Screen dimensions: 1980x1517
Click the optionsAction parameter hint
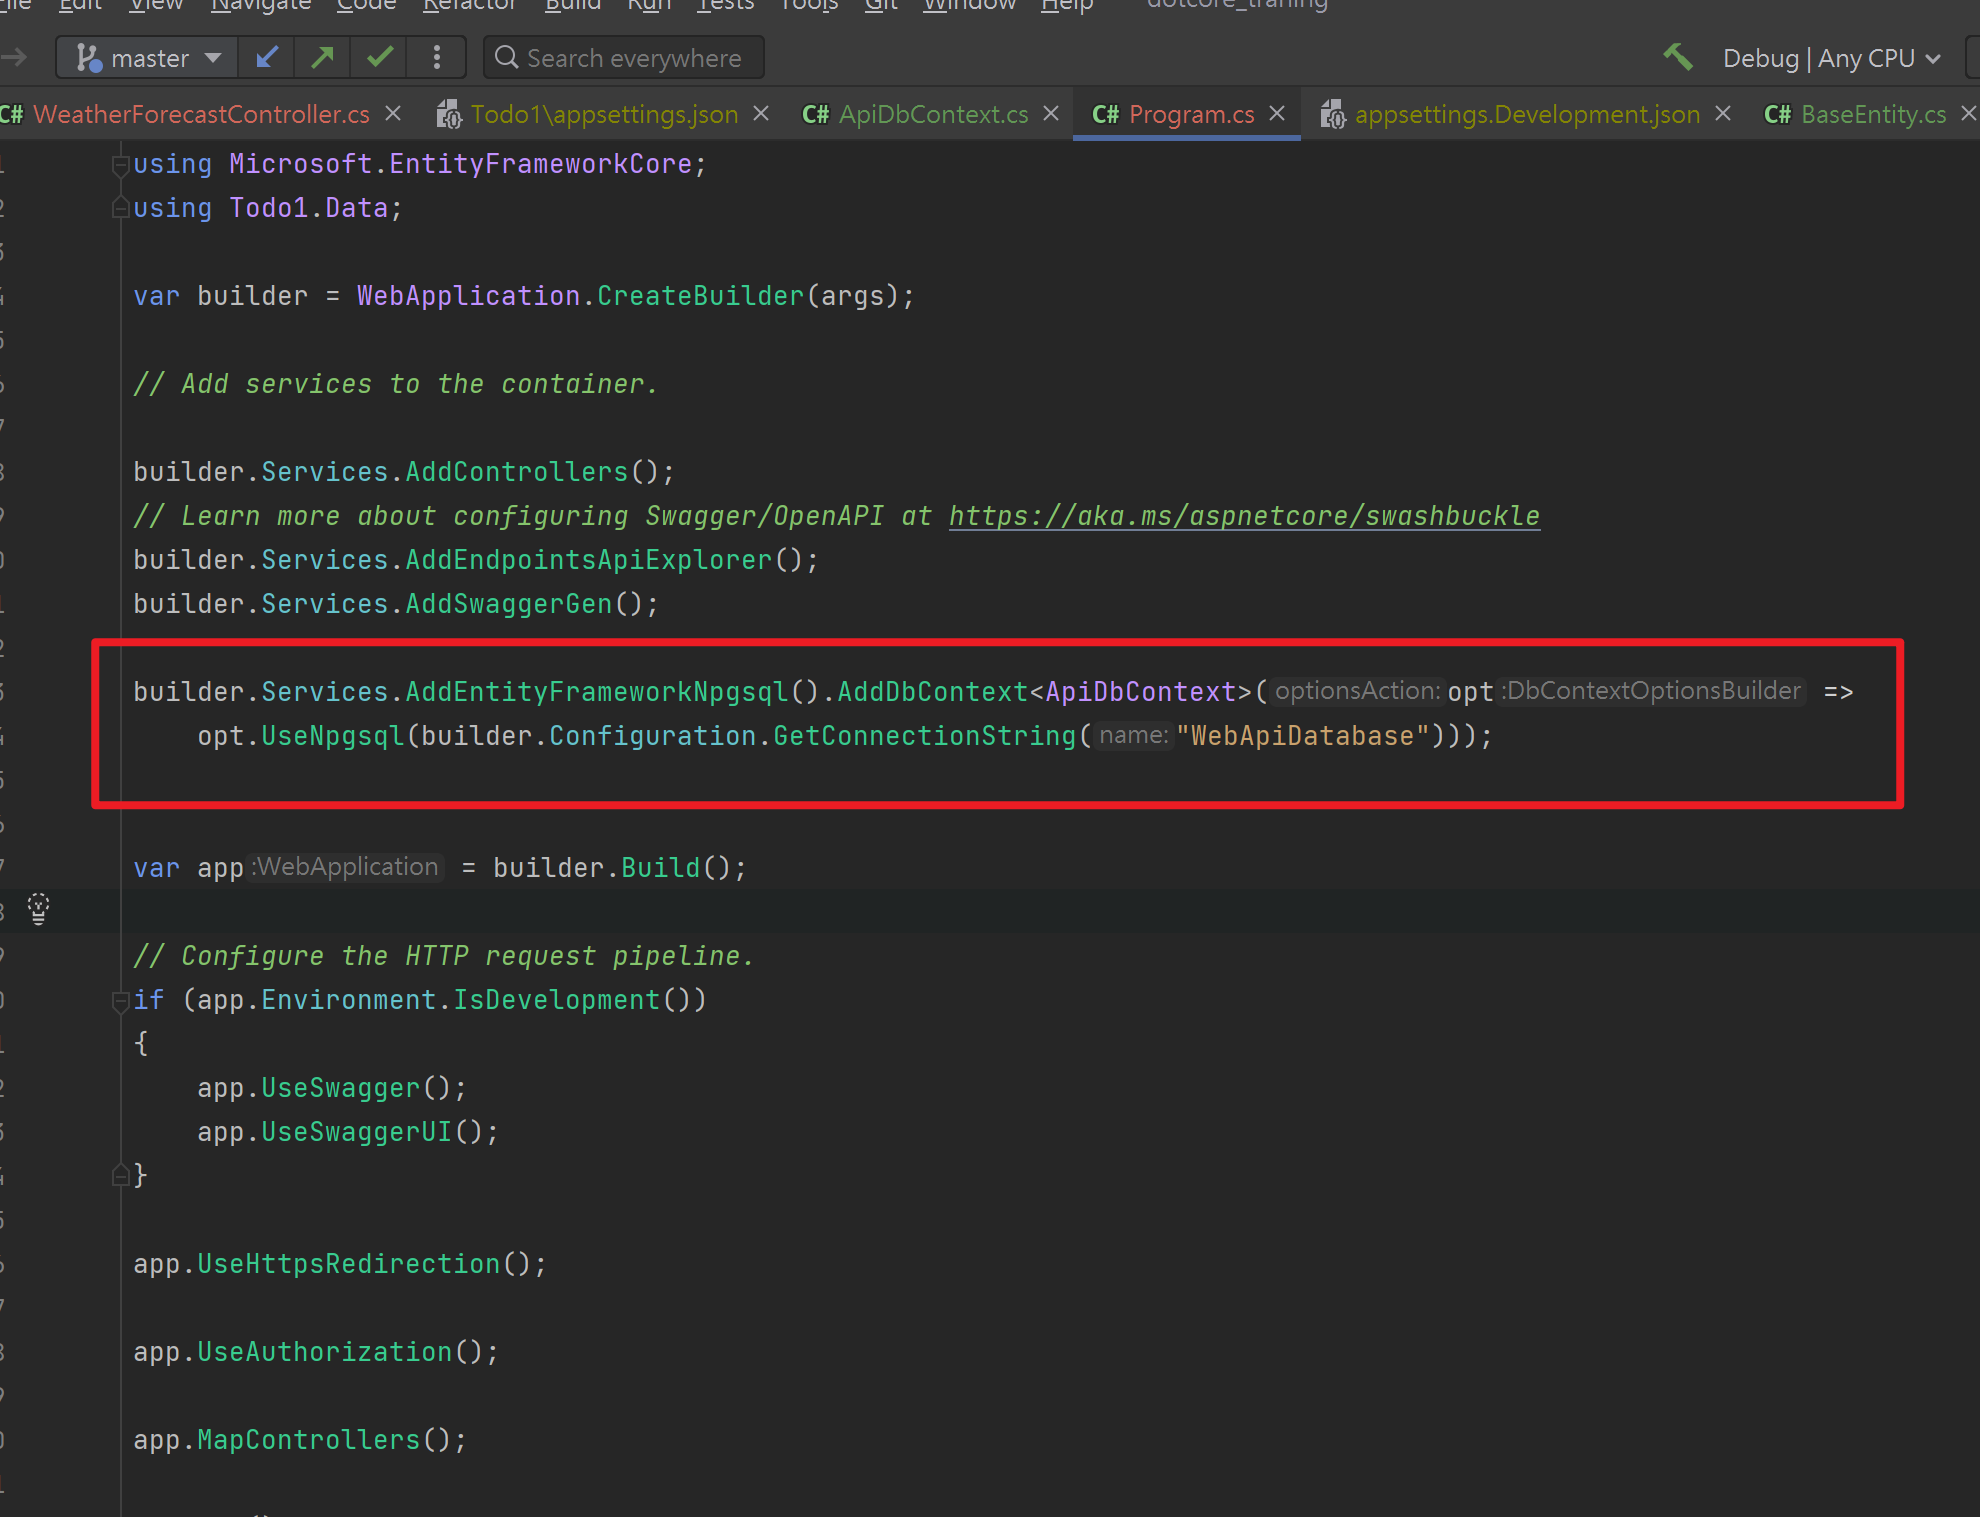1357,691
